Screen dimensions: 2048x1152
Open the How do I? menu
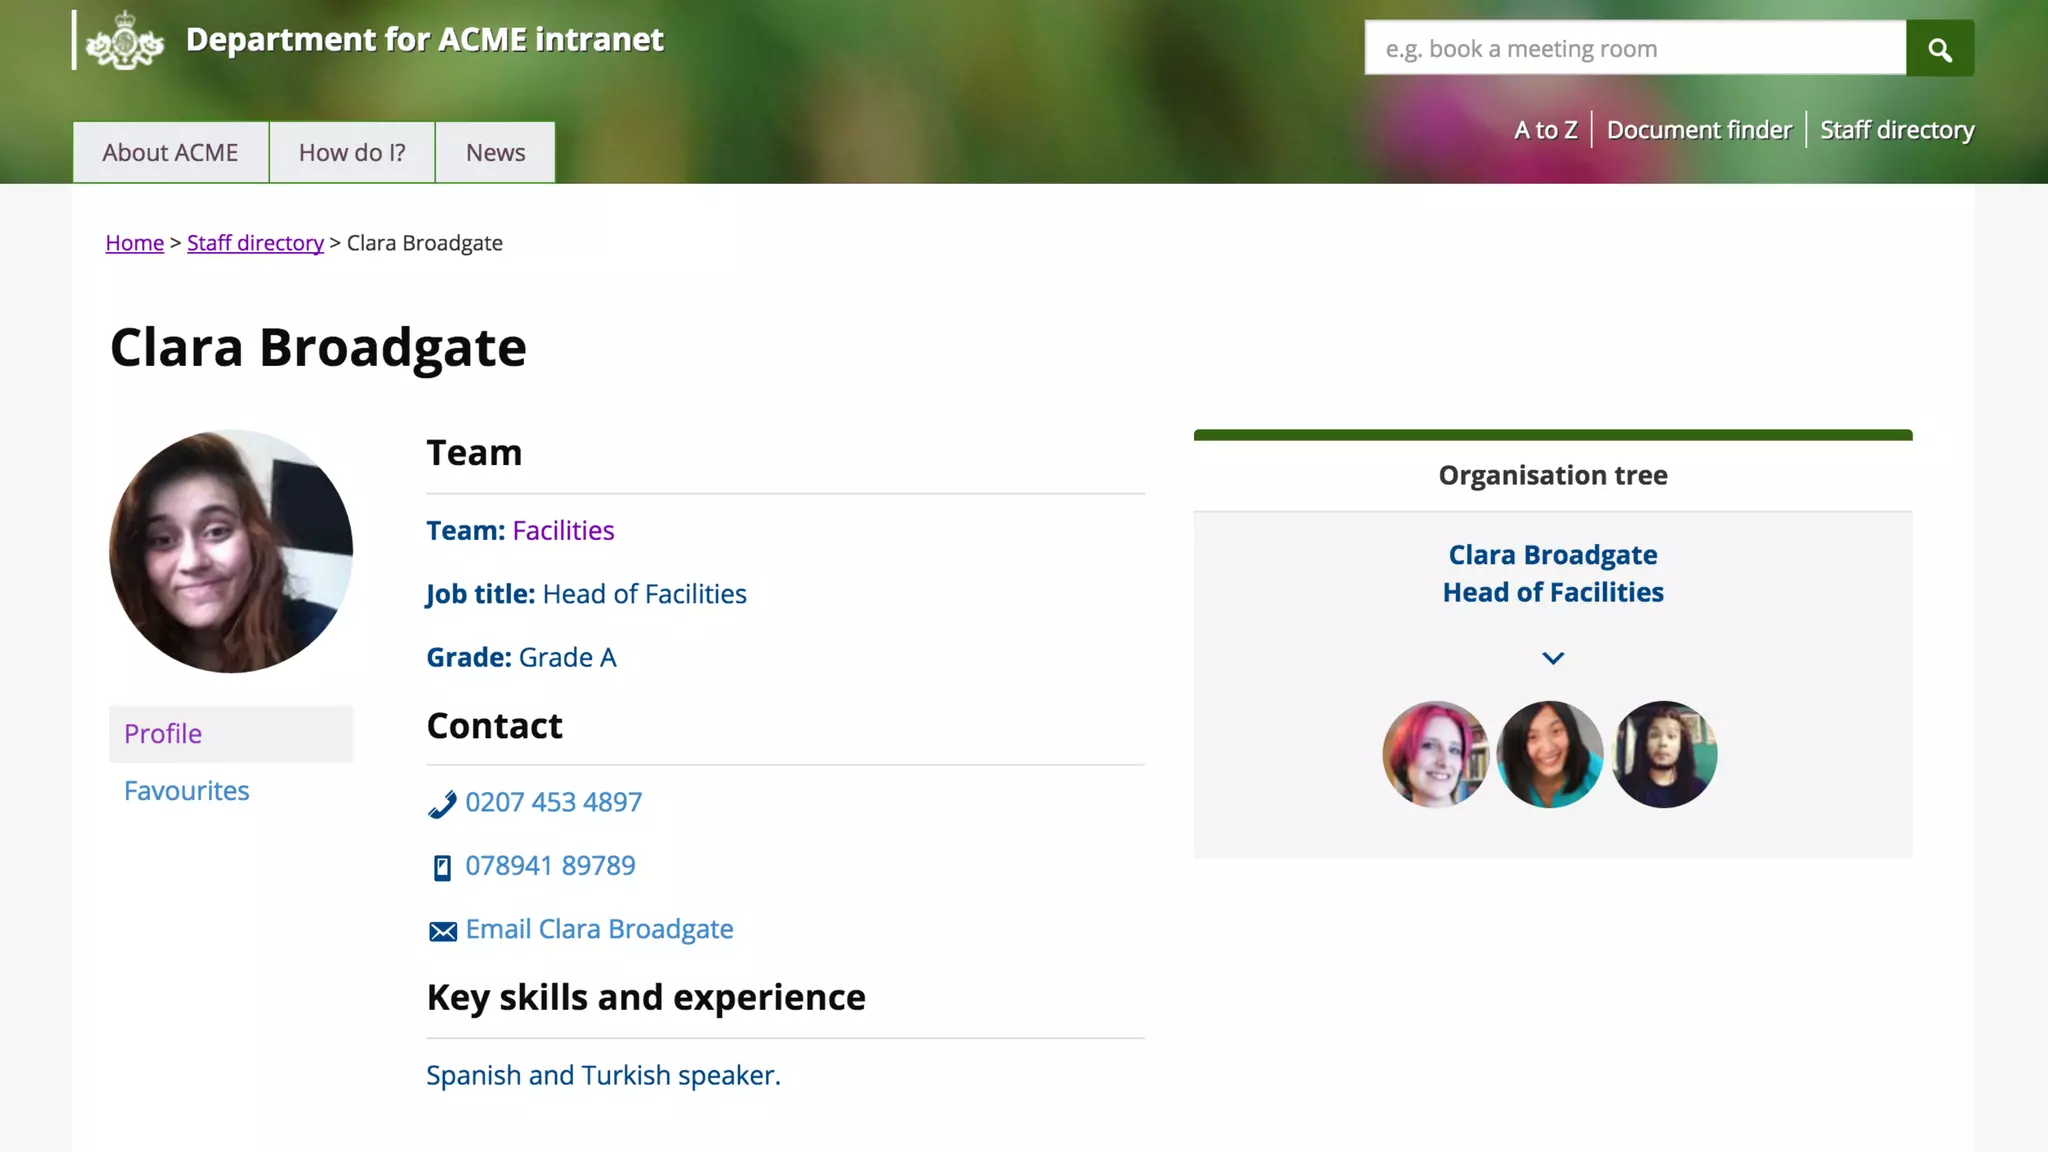pyautogui.click(x=352, y=152)
